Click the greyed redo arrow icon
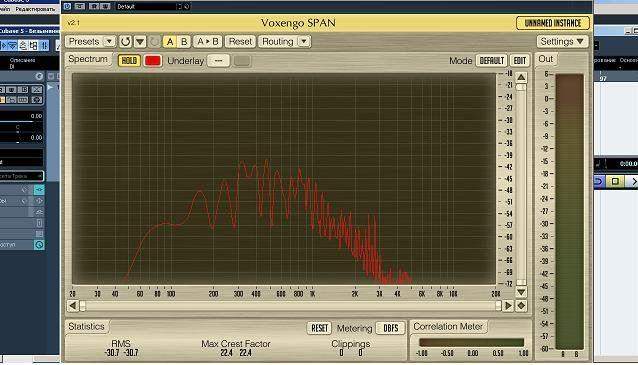 [x=155, y=42]
